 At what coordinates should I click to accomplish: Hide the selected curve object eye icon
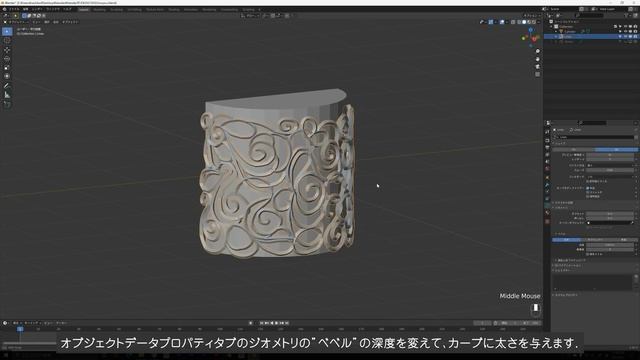[x=625, y=37]
